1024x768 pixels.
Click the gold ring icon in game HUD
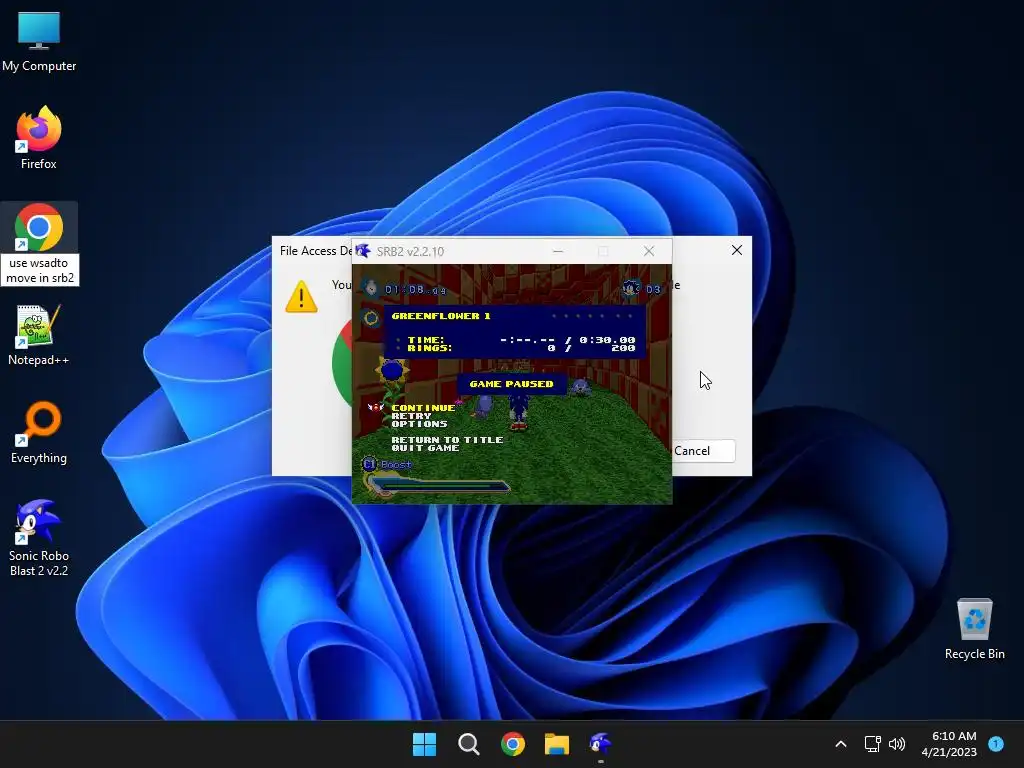(371, 319)
